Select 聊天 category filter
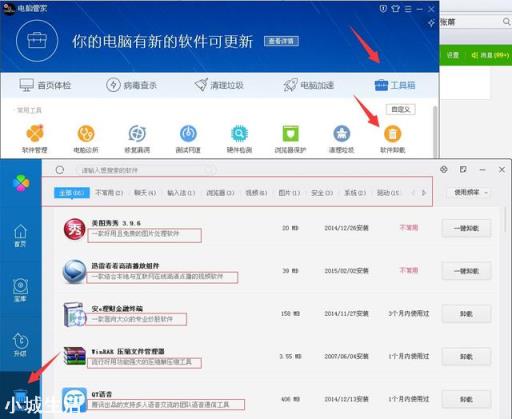Viewport: 512px width, 419px height. tap(145, 193)
